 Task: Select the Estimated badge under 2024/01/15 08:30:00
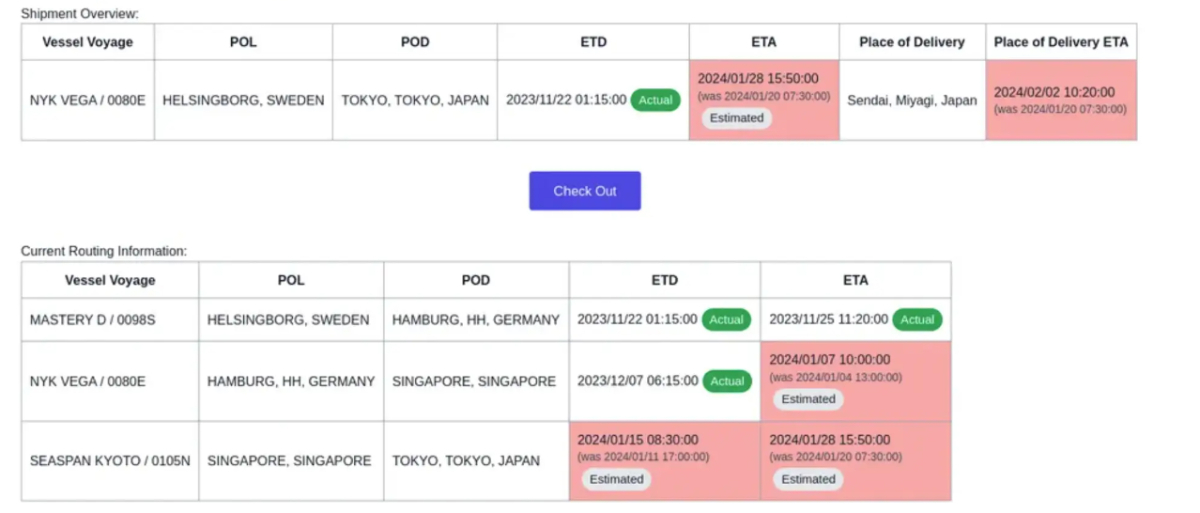click(x=616, y=479)
